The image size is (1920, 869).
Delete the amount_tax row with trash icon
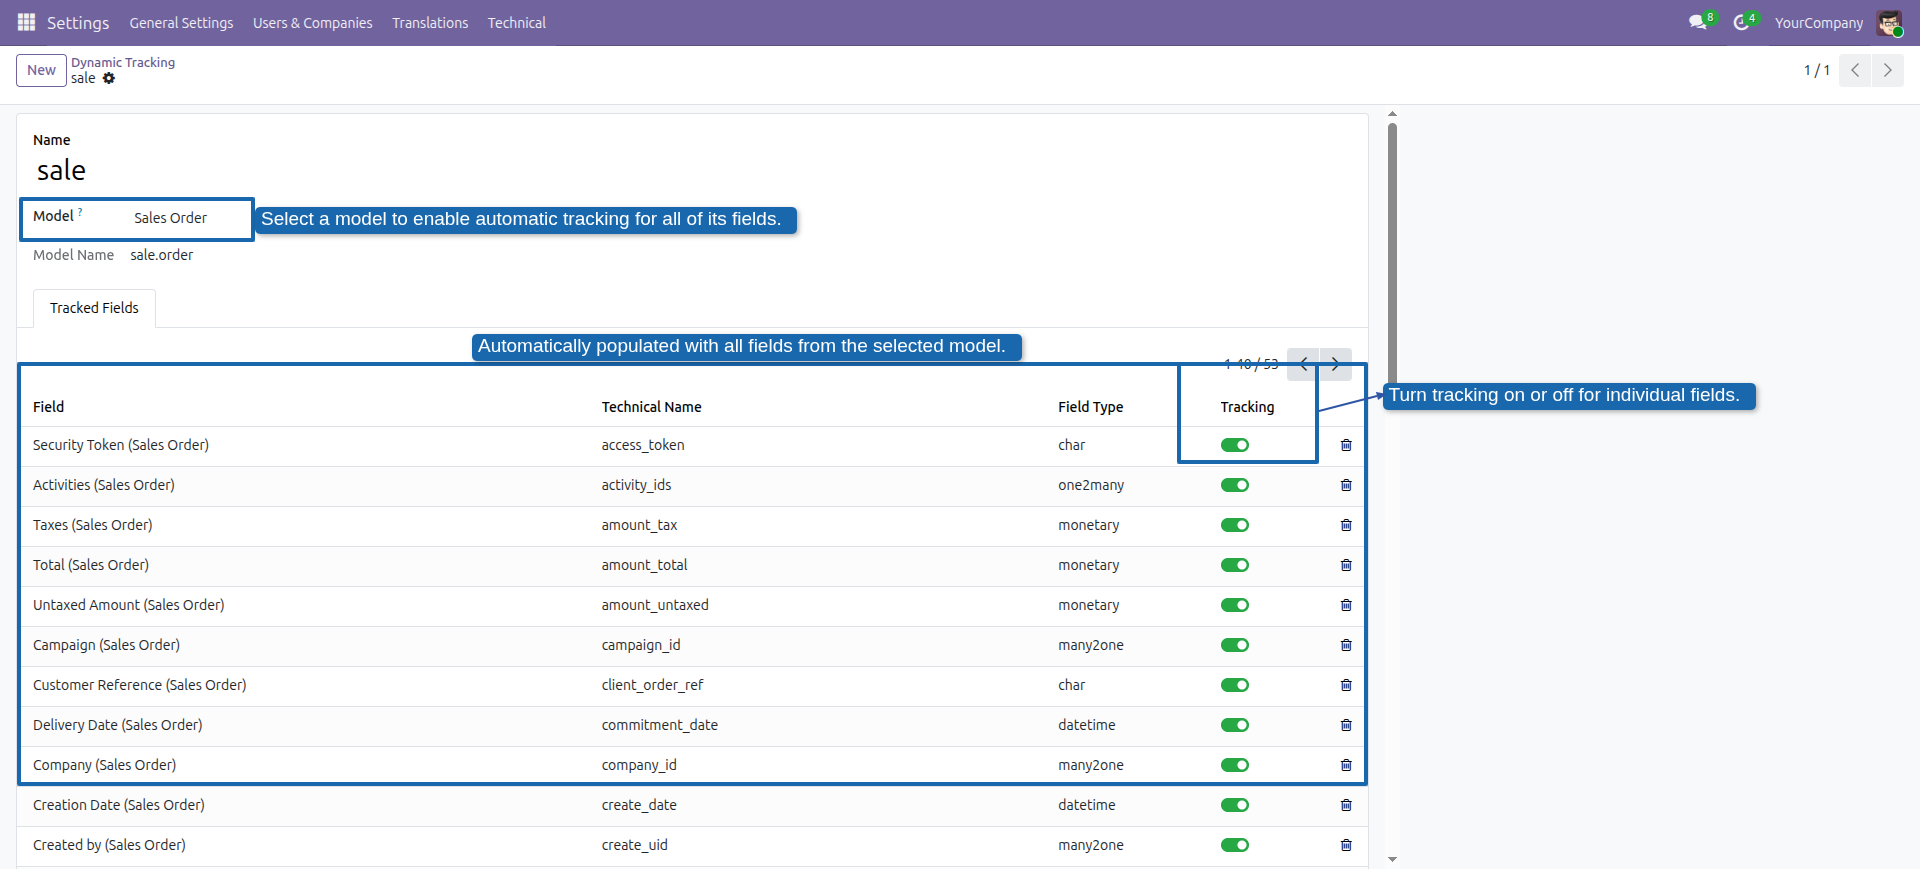[x=1346, y=525]
